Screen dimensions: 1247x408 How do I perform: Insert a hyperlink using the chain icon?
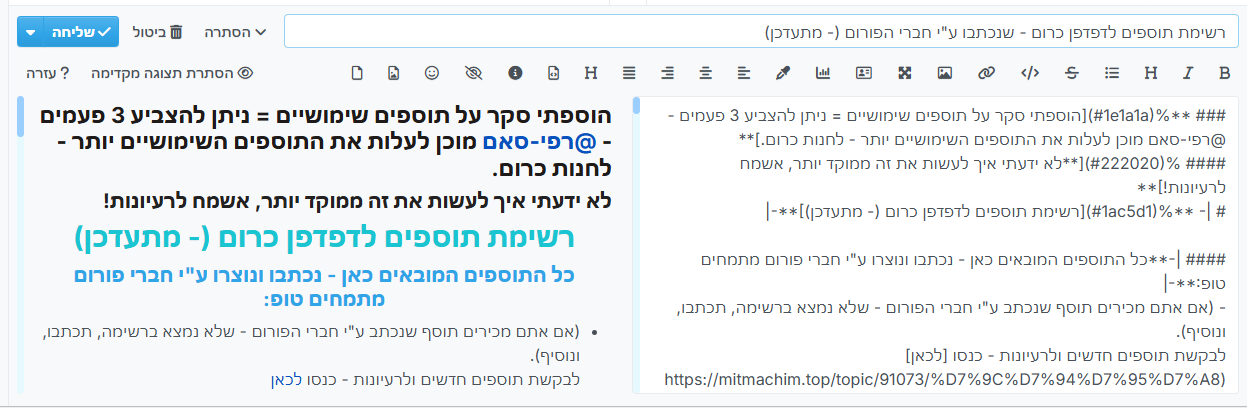pyautogui.click(x=987, y=72)
